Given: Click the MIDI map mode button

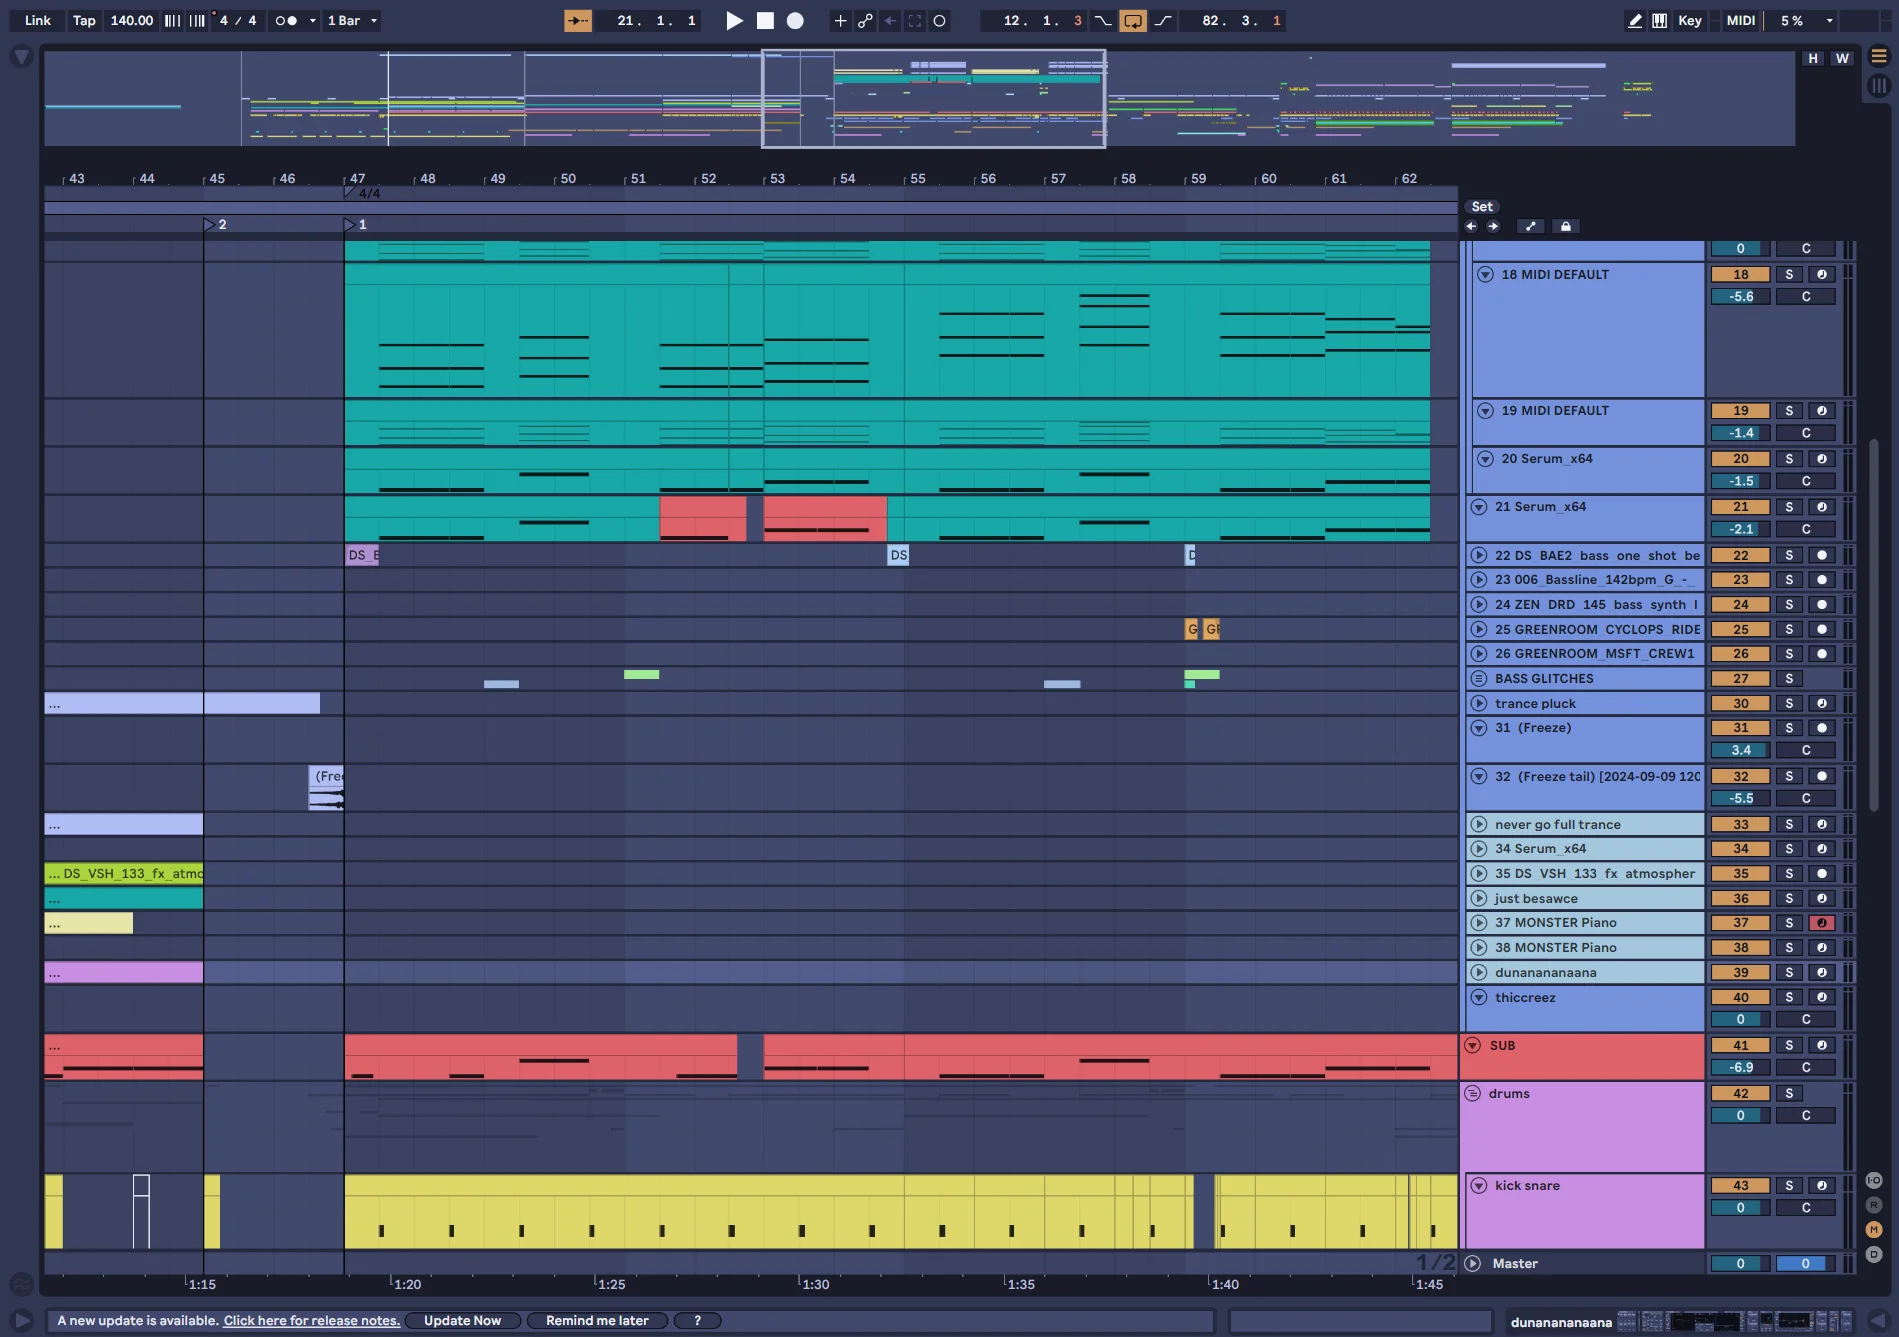Looking at the screenshot, I should pyautogui.click(x=1741, y=20).
